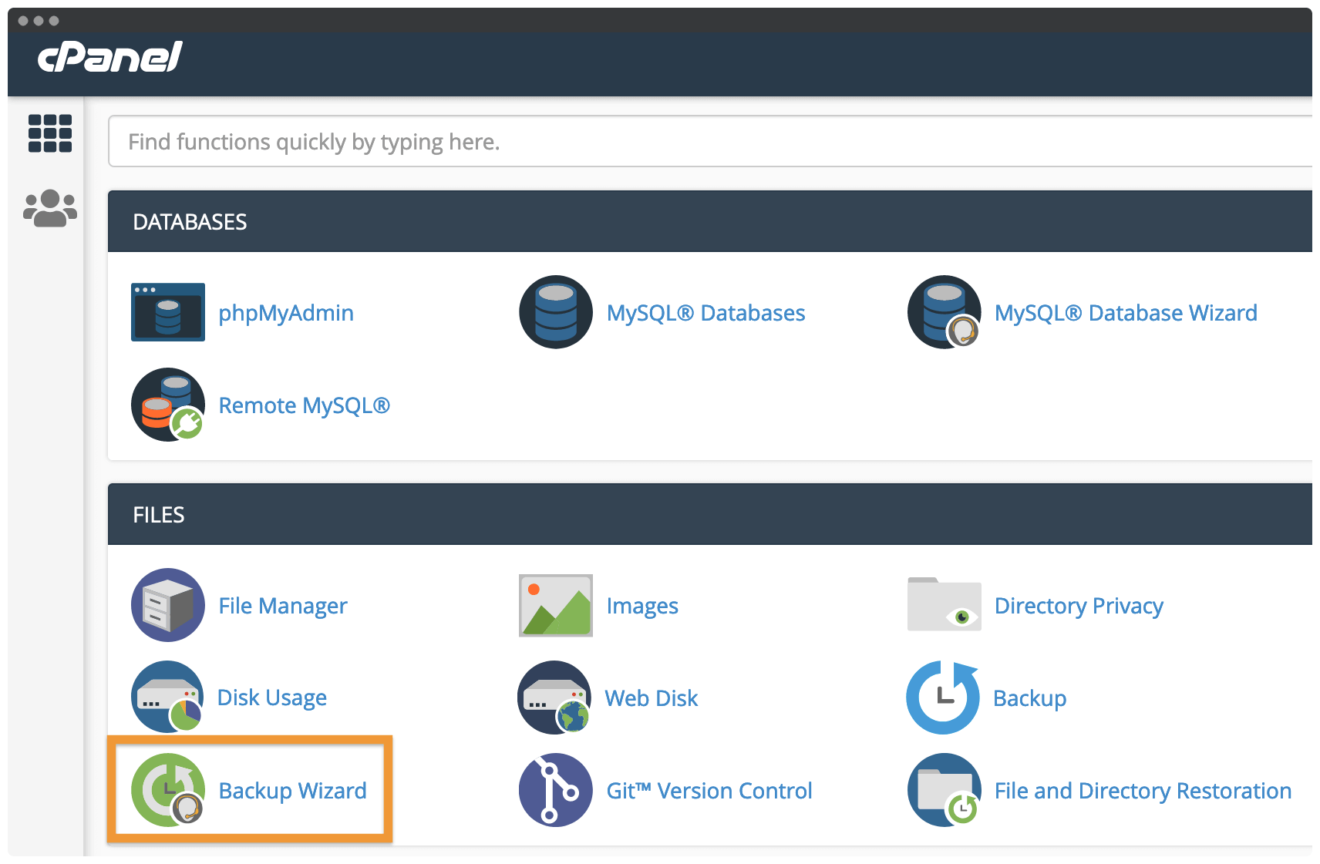The width and height of the screenshot is (1320, 864).
Task: Click the MySQL Databases icon
Action: (x=555, y=312)
